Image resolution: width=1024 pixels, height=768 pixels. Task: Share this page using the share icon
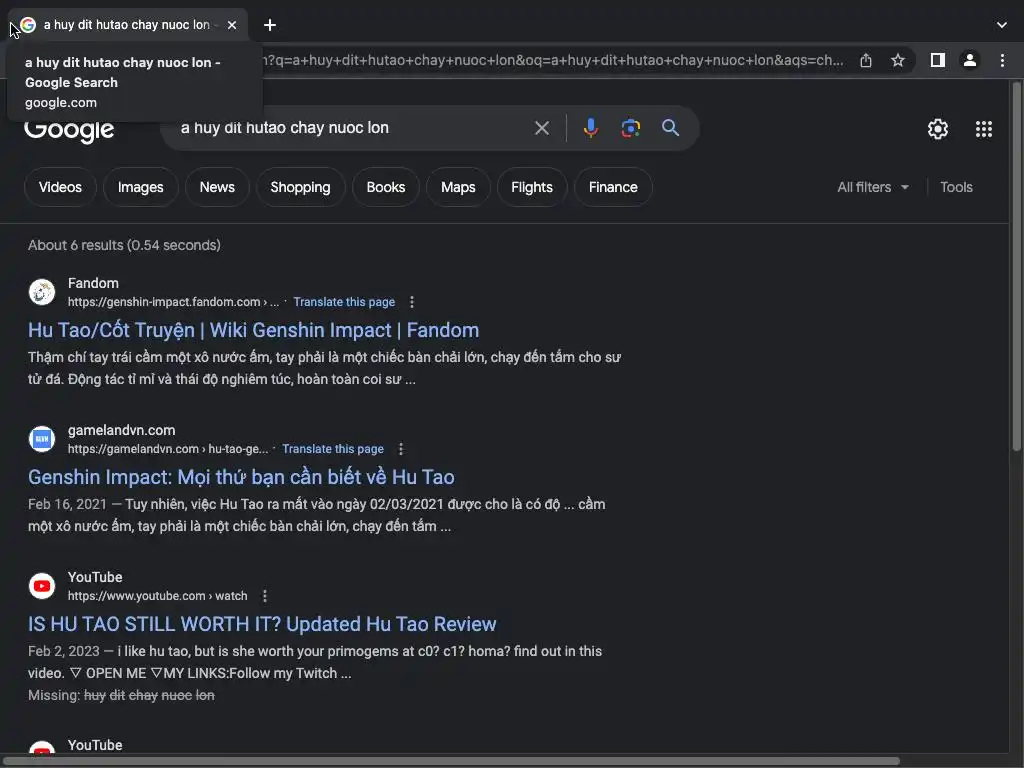click(866, 60)
